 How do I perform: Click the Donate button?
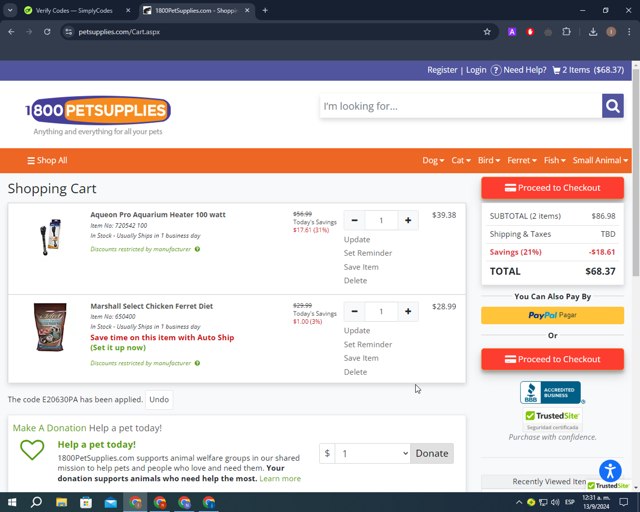[432, 454]
